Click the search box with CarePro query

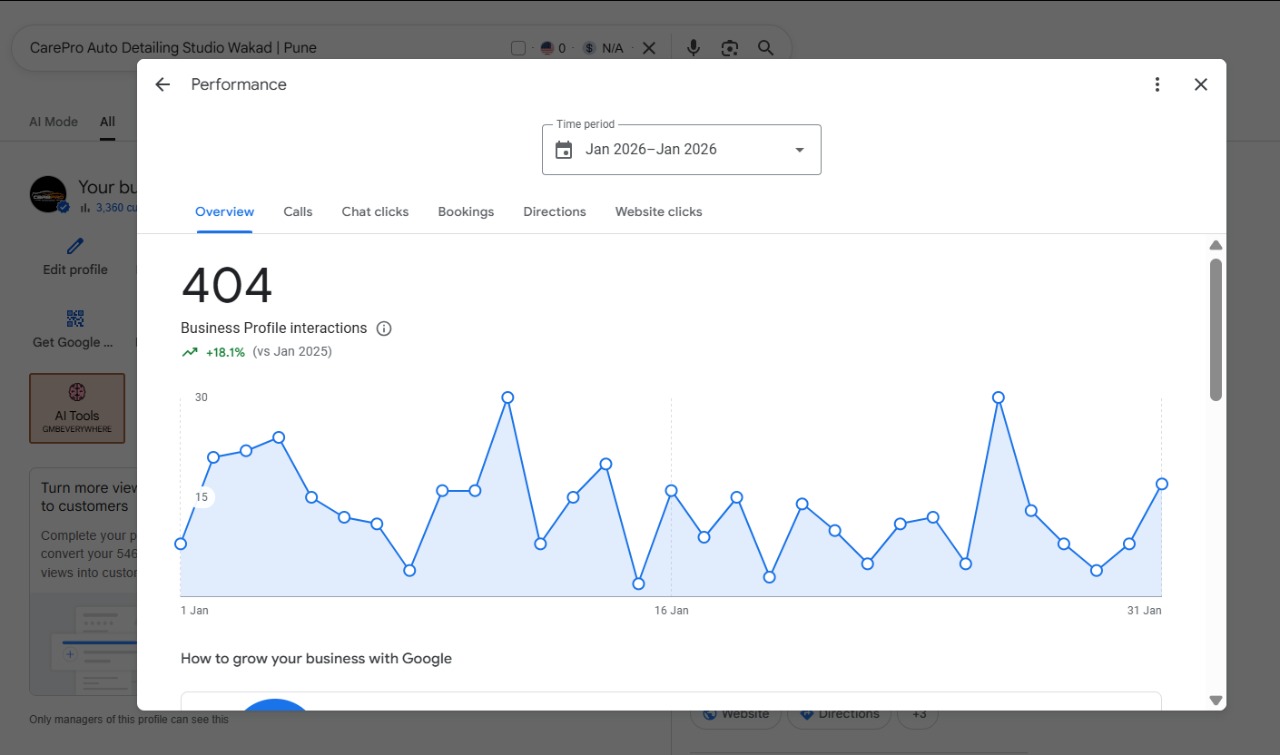[265, 48]
